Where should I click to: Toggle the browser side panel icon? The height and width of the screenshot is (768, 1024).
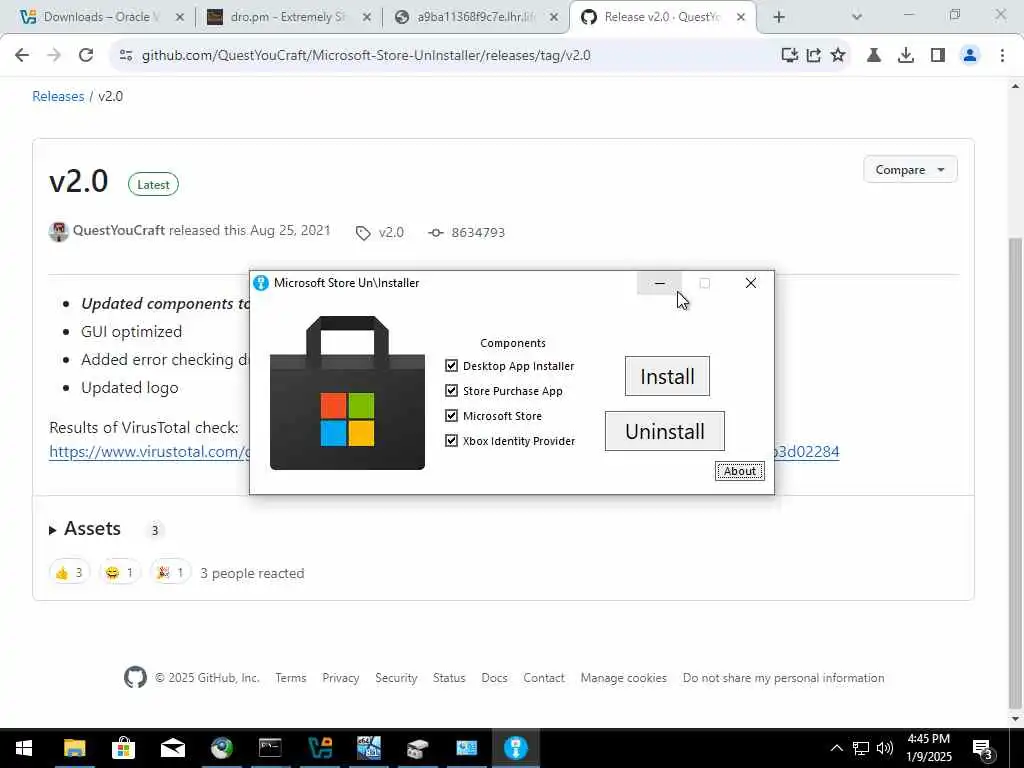[x=938, y=56]
